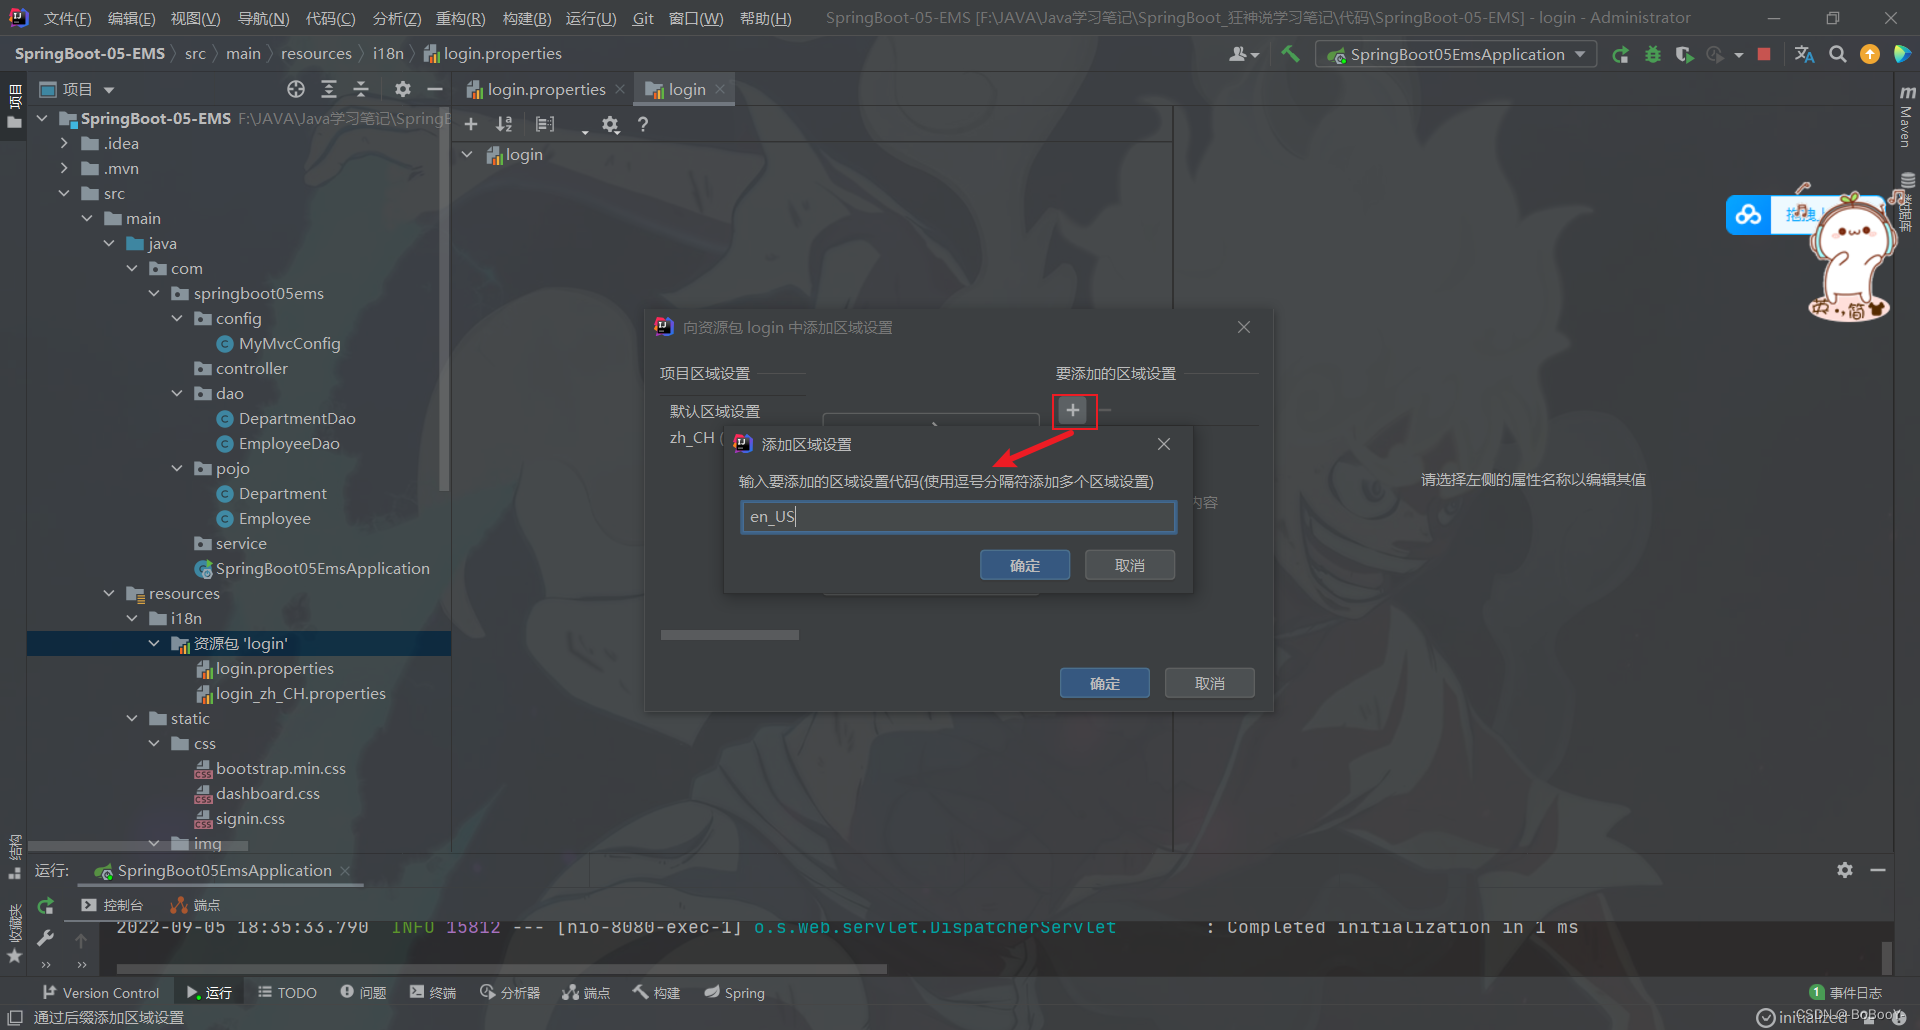The height and width of the screenshot is (1030, 1920).
Task: Open the TODO tool window
Action: (x=287, y=993)
